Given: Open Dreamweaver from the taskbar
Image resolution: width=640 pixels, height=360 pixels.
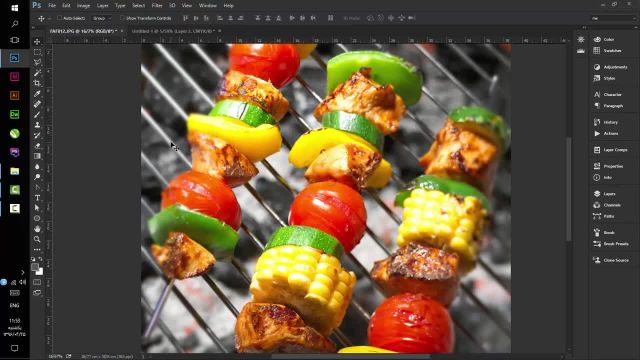Looking at the screenshot, I should click(14, 114).
